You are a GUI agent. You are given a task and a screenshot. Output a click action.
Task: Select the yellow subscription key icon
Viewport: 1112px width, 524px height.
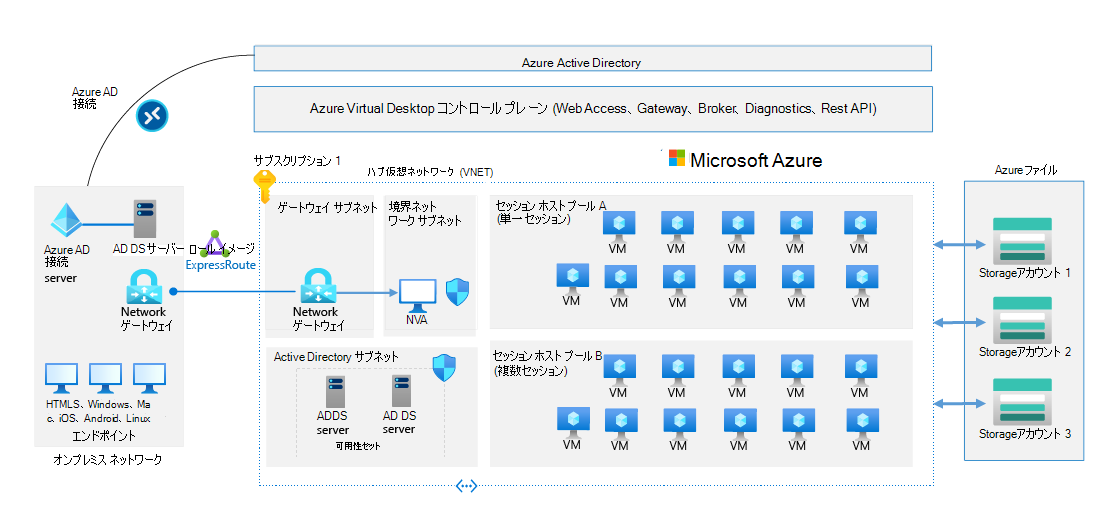pyautogui.click(x=264, y=185)
